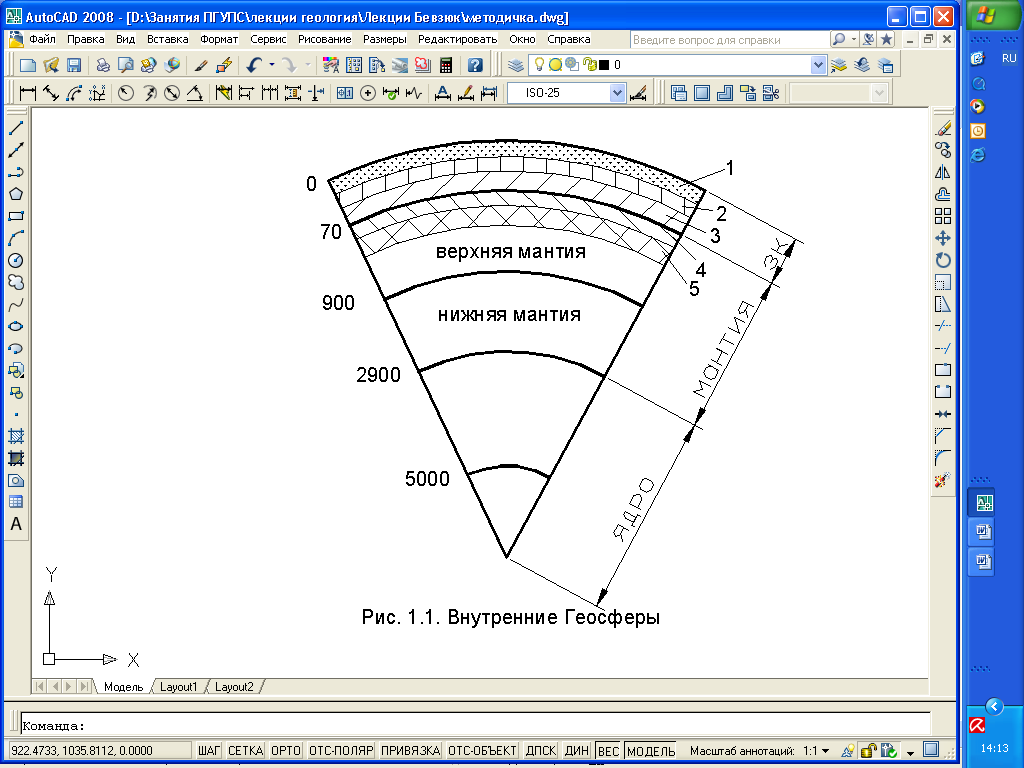This screenshot has height=768, width=1024.
Task: Toggle ОРТО ortho mode
Action: pyautogui.click(x=285, y=750)
